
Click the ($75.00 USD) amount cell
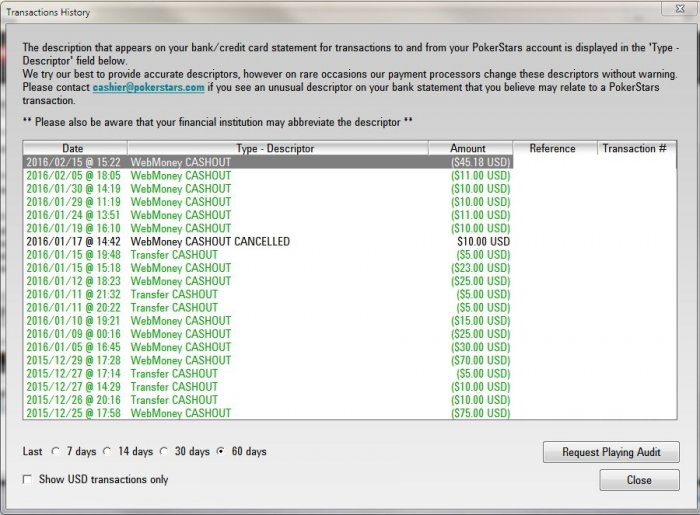click(480, 413)
